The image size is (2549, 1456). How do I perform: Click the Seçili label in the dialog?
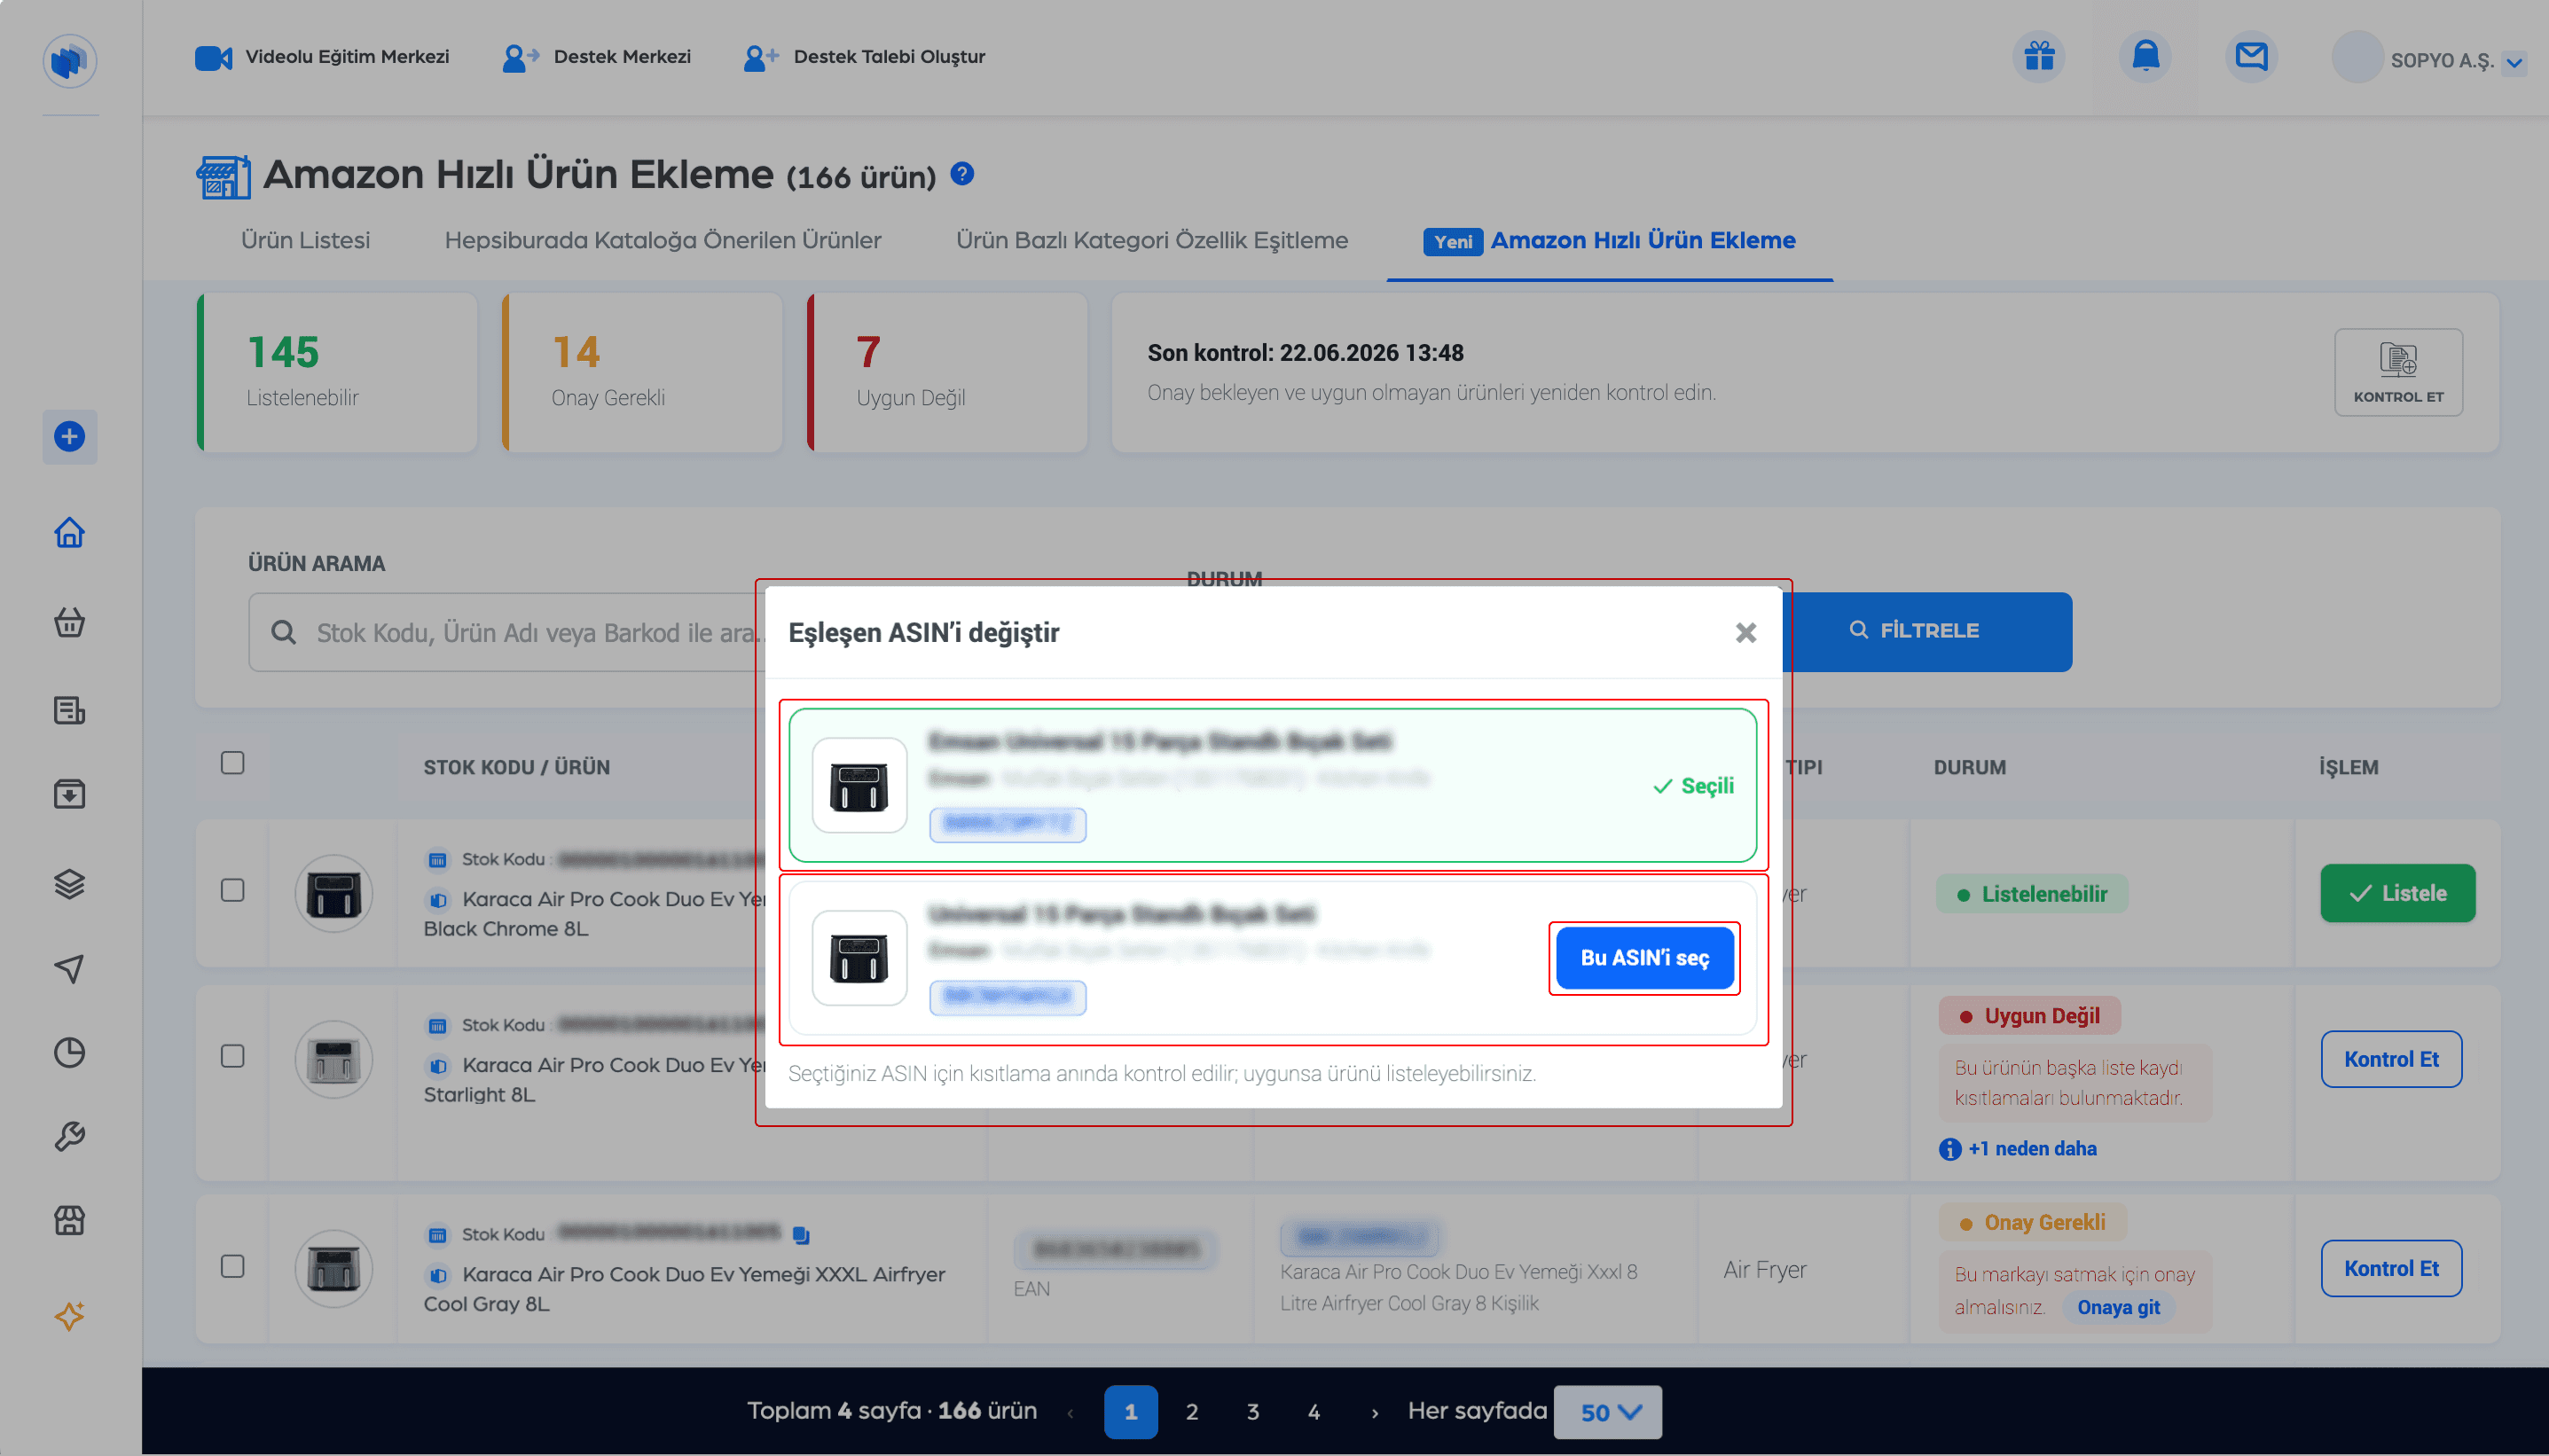(x=1694, y=786)
